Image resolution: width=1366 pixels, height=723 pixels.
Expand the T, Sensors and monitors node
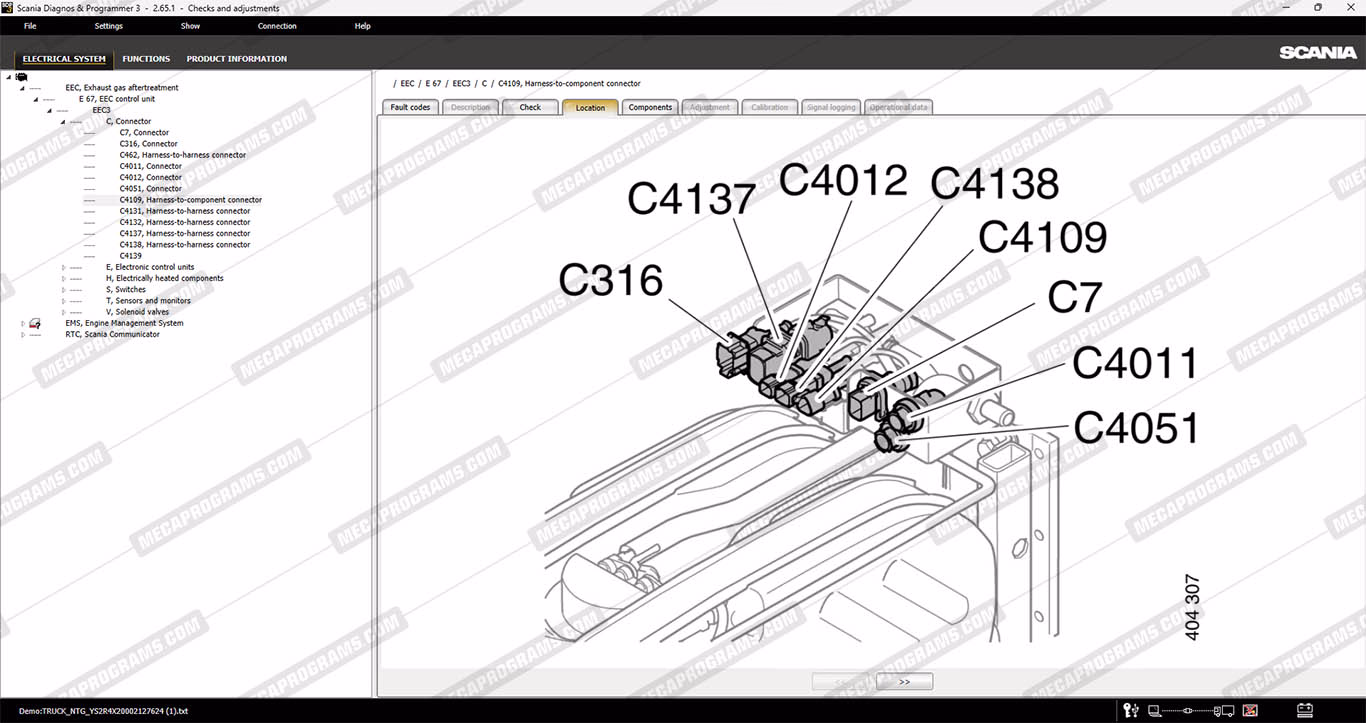pos(63,300)
